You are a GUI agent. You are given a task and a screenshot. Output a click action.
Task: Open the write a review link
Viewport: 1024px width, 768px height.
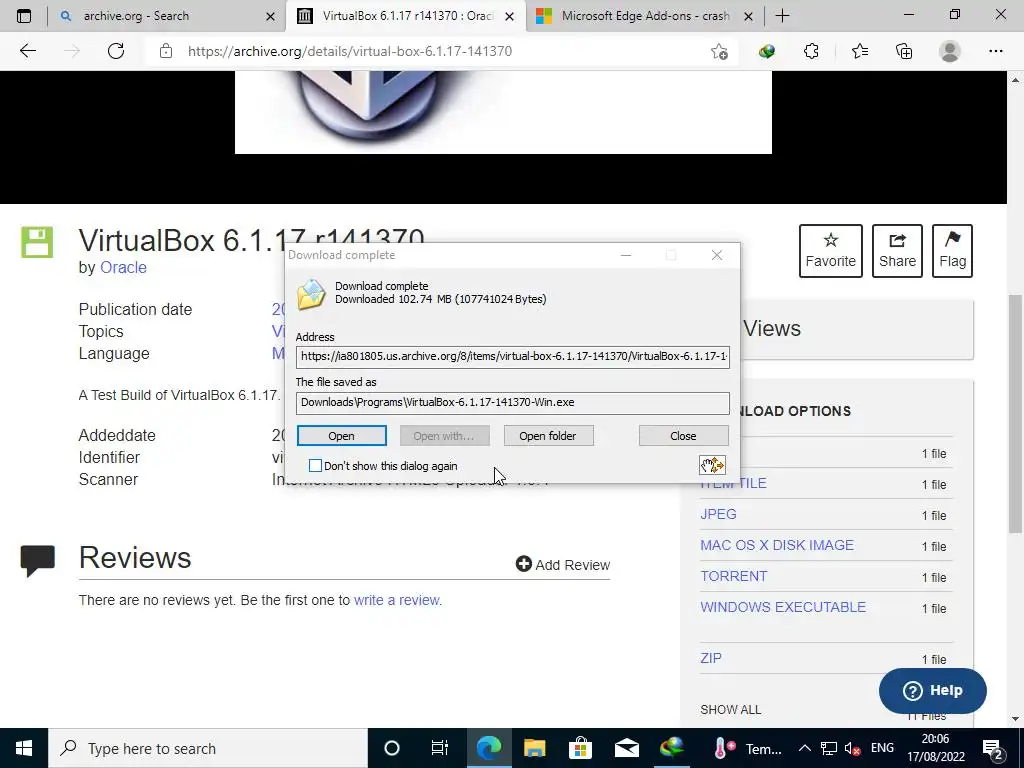click(x=397, y=600)
